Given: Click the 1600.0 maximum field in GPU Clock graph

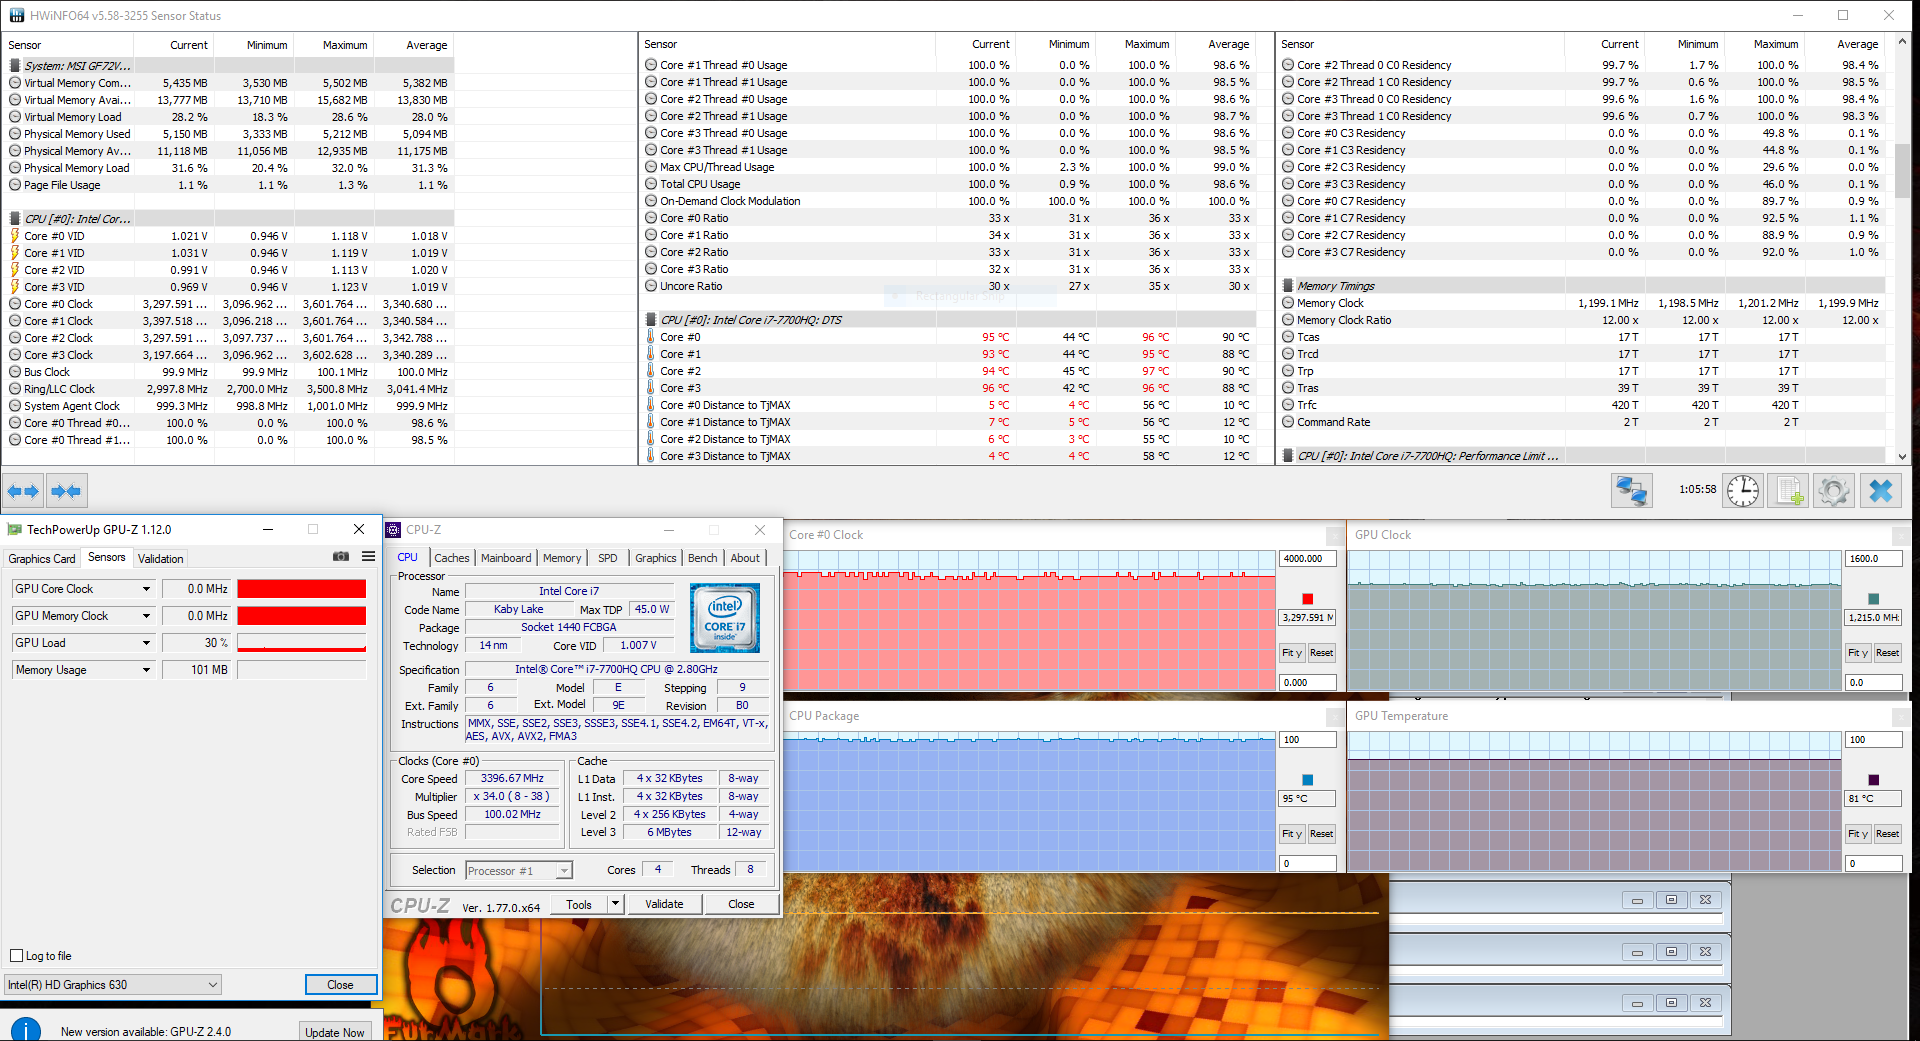Looking at the screenshot, I should (x=1873, y=559).
